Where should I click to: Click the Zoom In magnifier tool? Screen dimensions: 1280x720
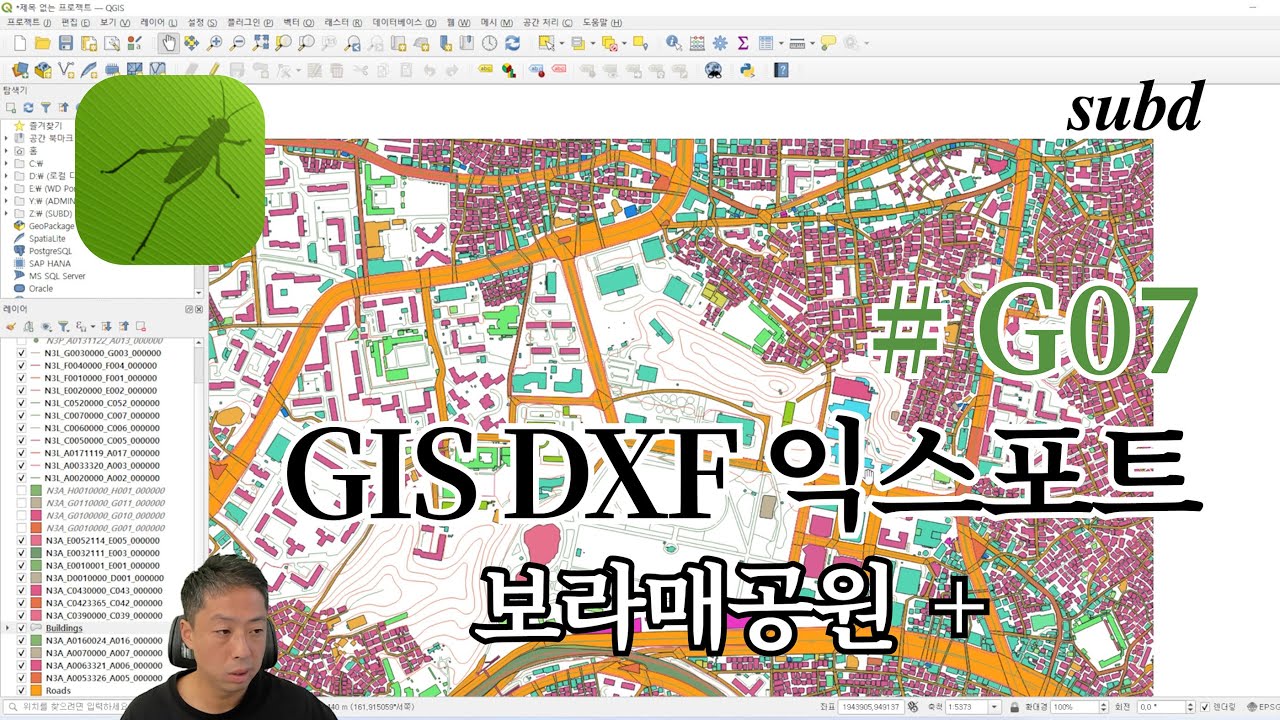point(215,43)
